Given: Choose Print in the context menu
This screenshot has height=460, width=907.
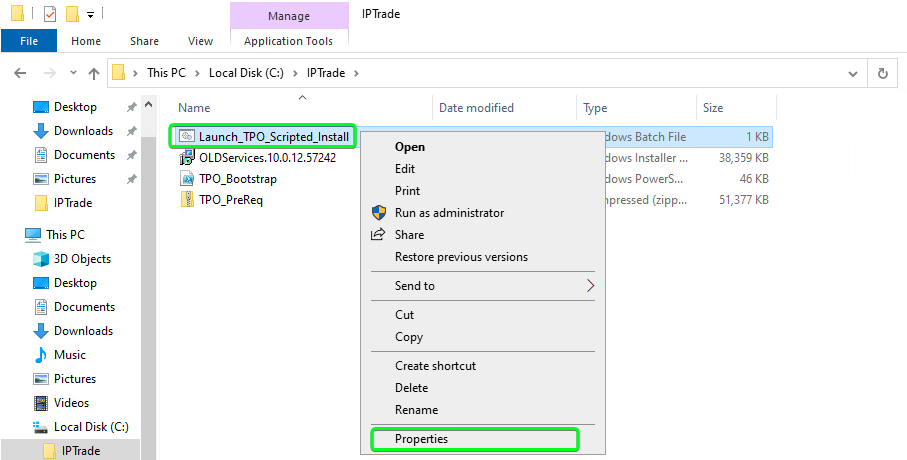Looking at the screenshot, I should coord(407,191).
